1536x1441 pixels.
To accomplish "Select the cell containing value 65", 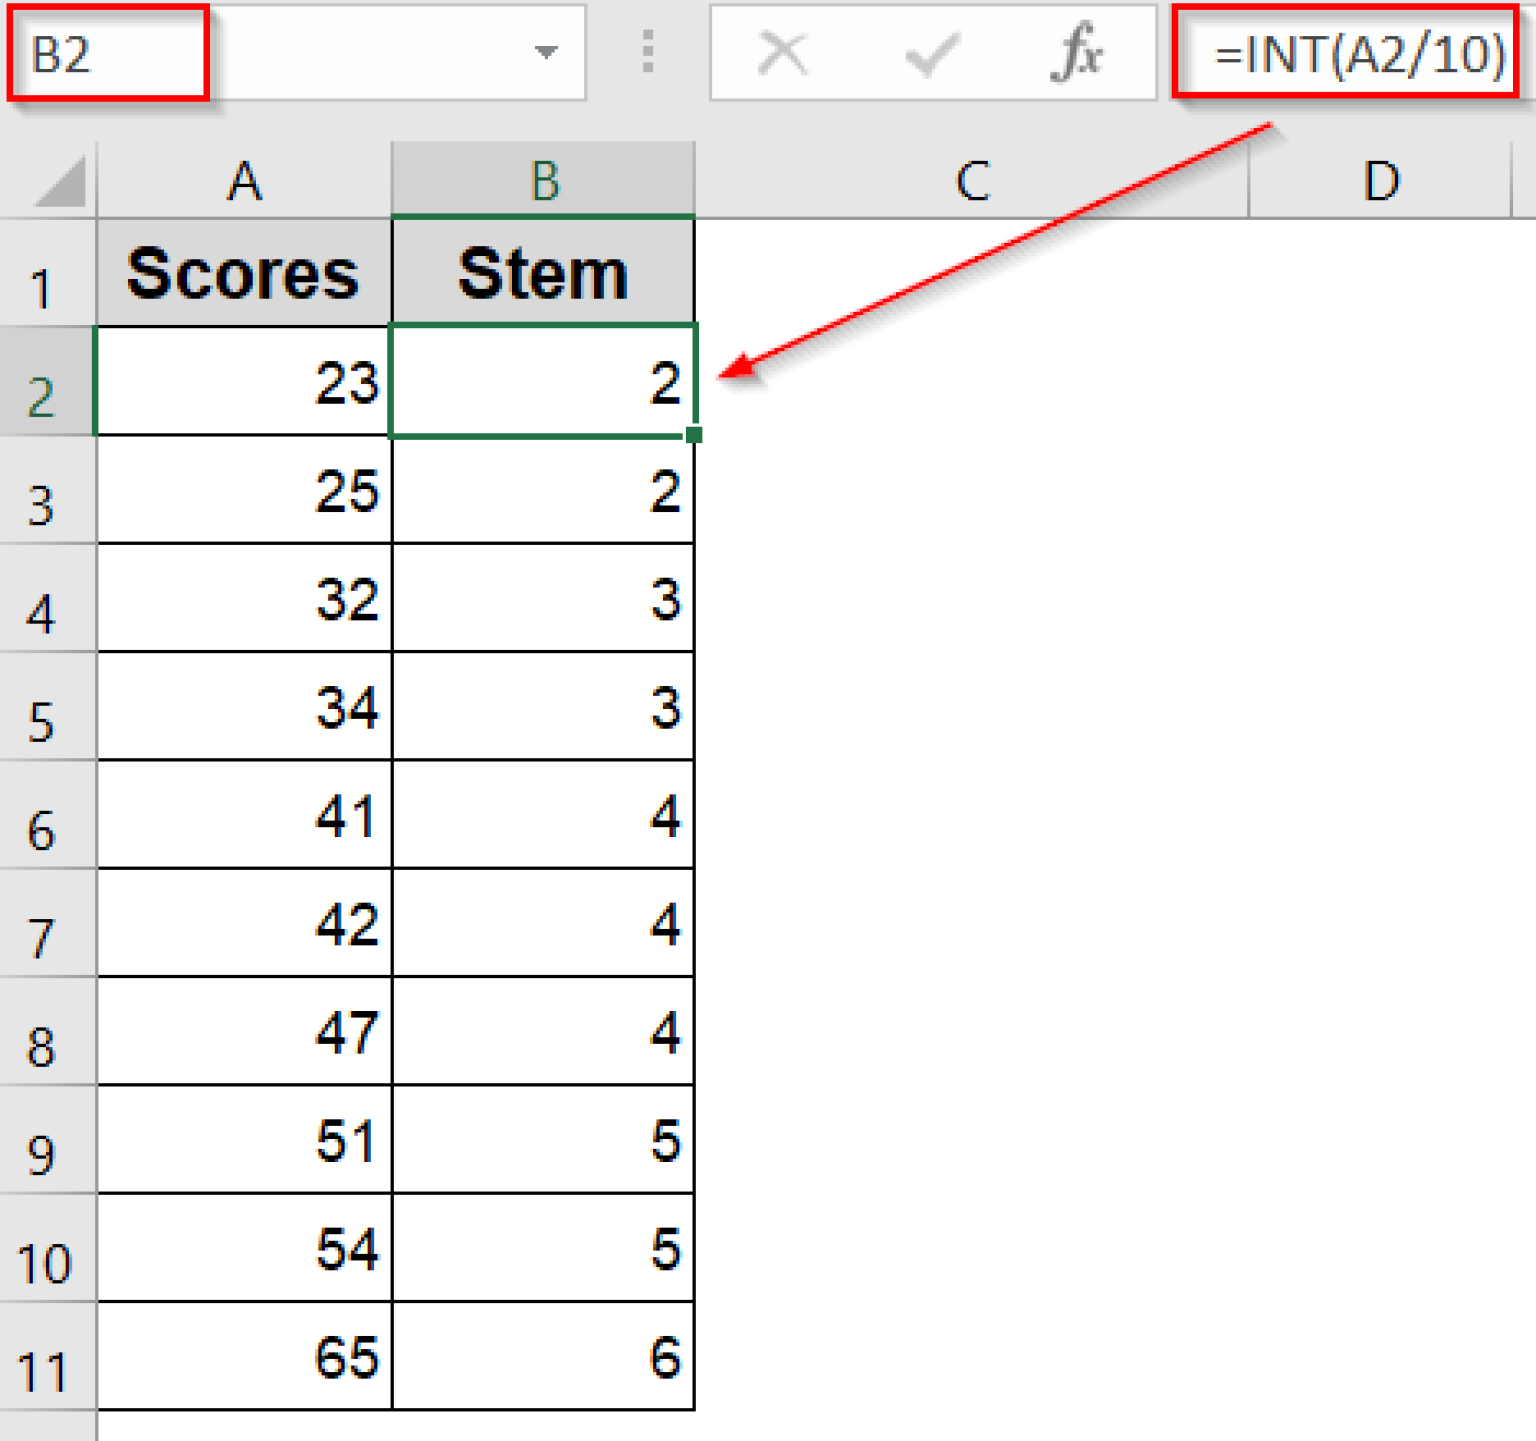I will pos(243,1360).
